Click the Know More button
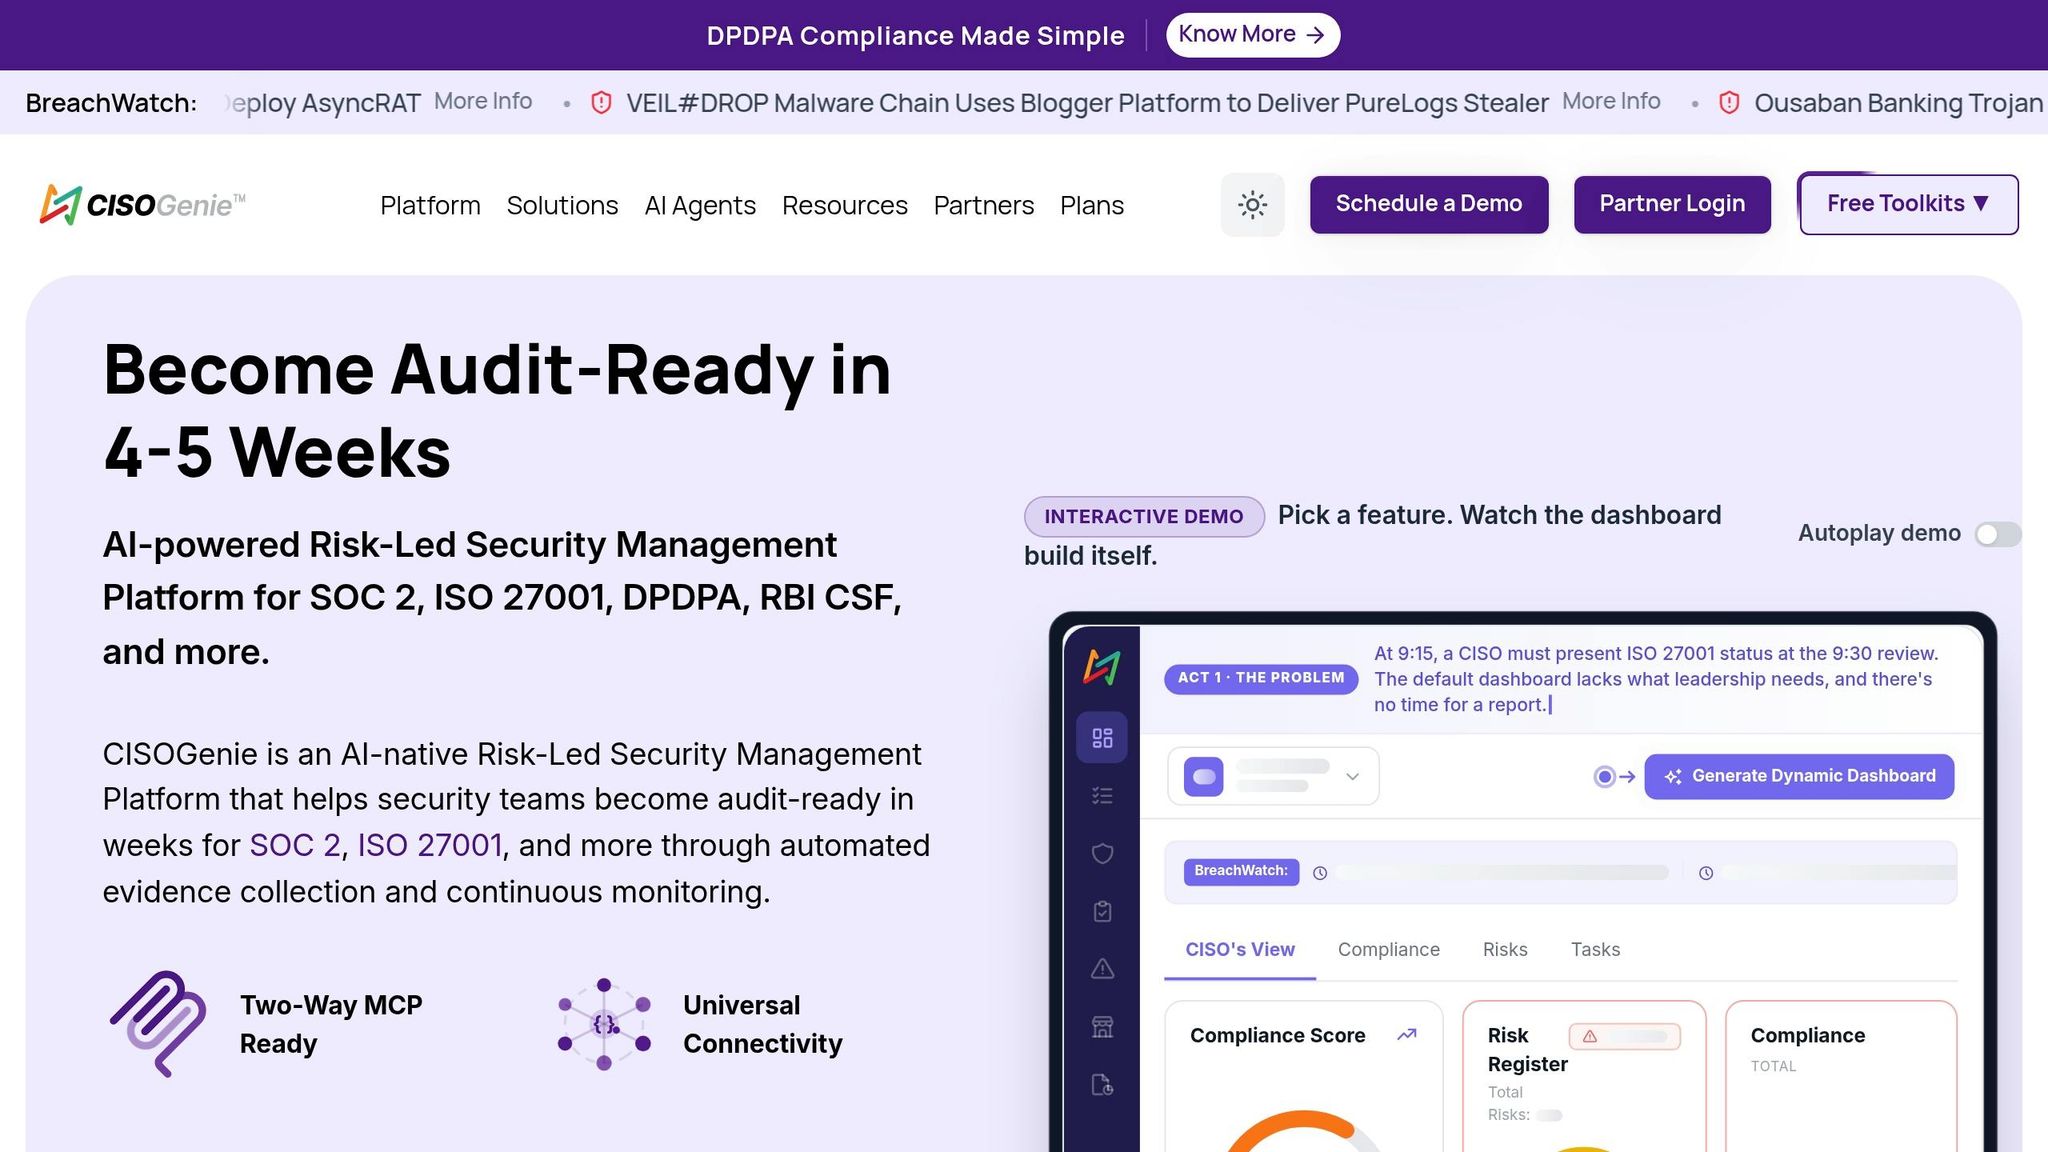Viewport: 2048px width, 1152px height. (1252, 35)
